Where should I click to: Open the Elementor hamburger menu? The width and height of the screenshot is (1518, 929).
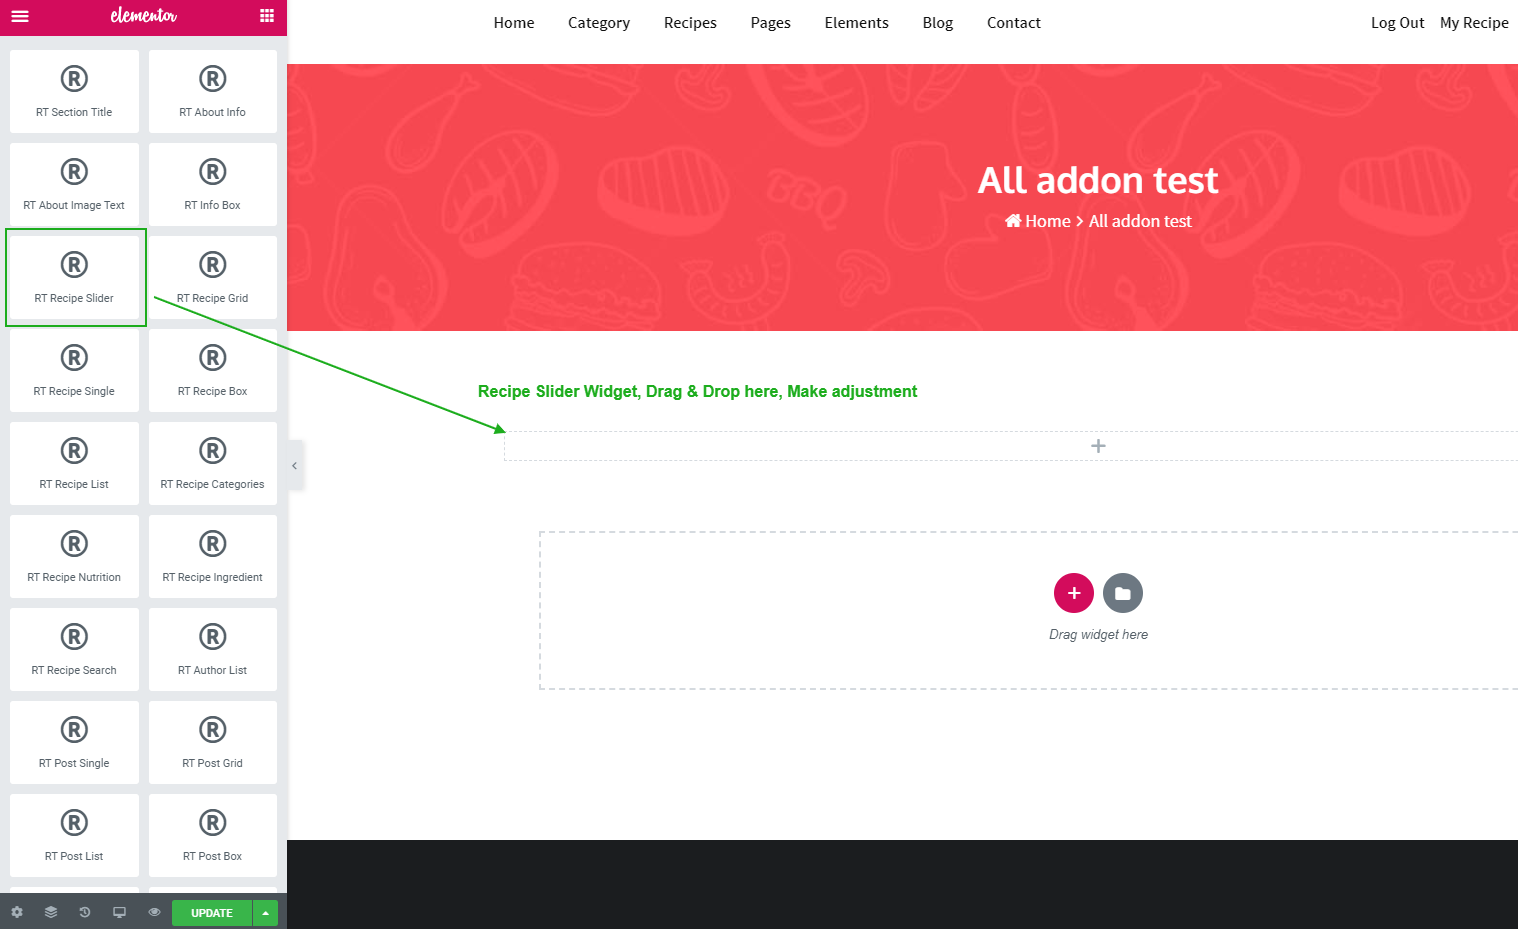pyautogui.click(x=20, y=16)
